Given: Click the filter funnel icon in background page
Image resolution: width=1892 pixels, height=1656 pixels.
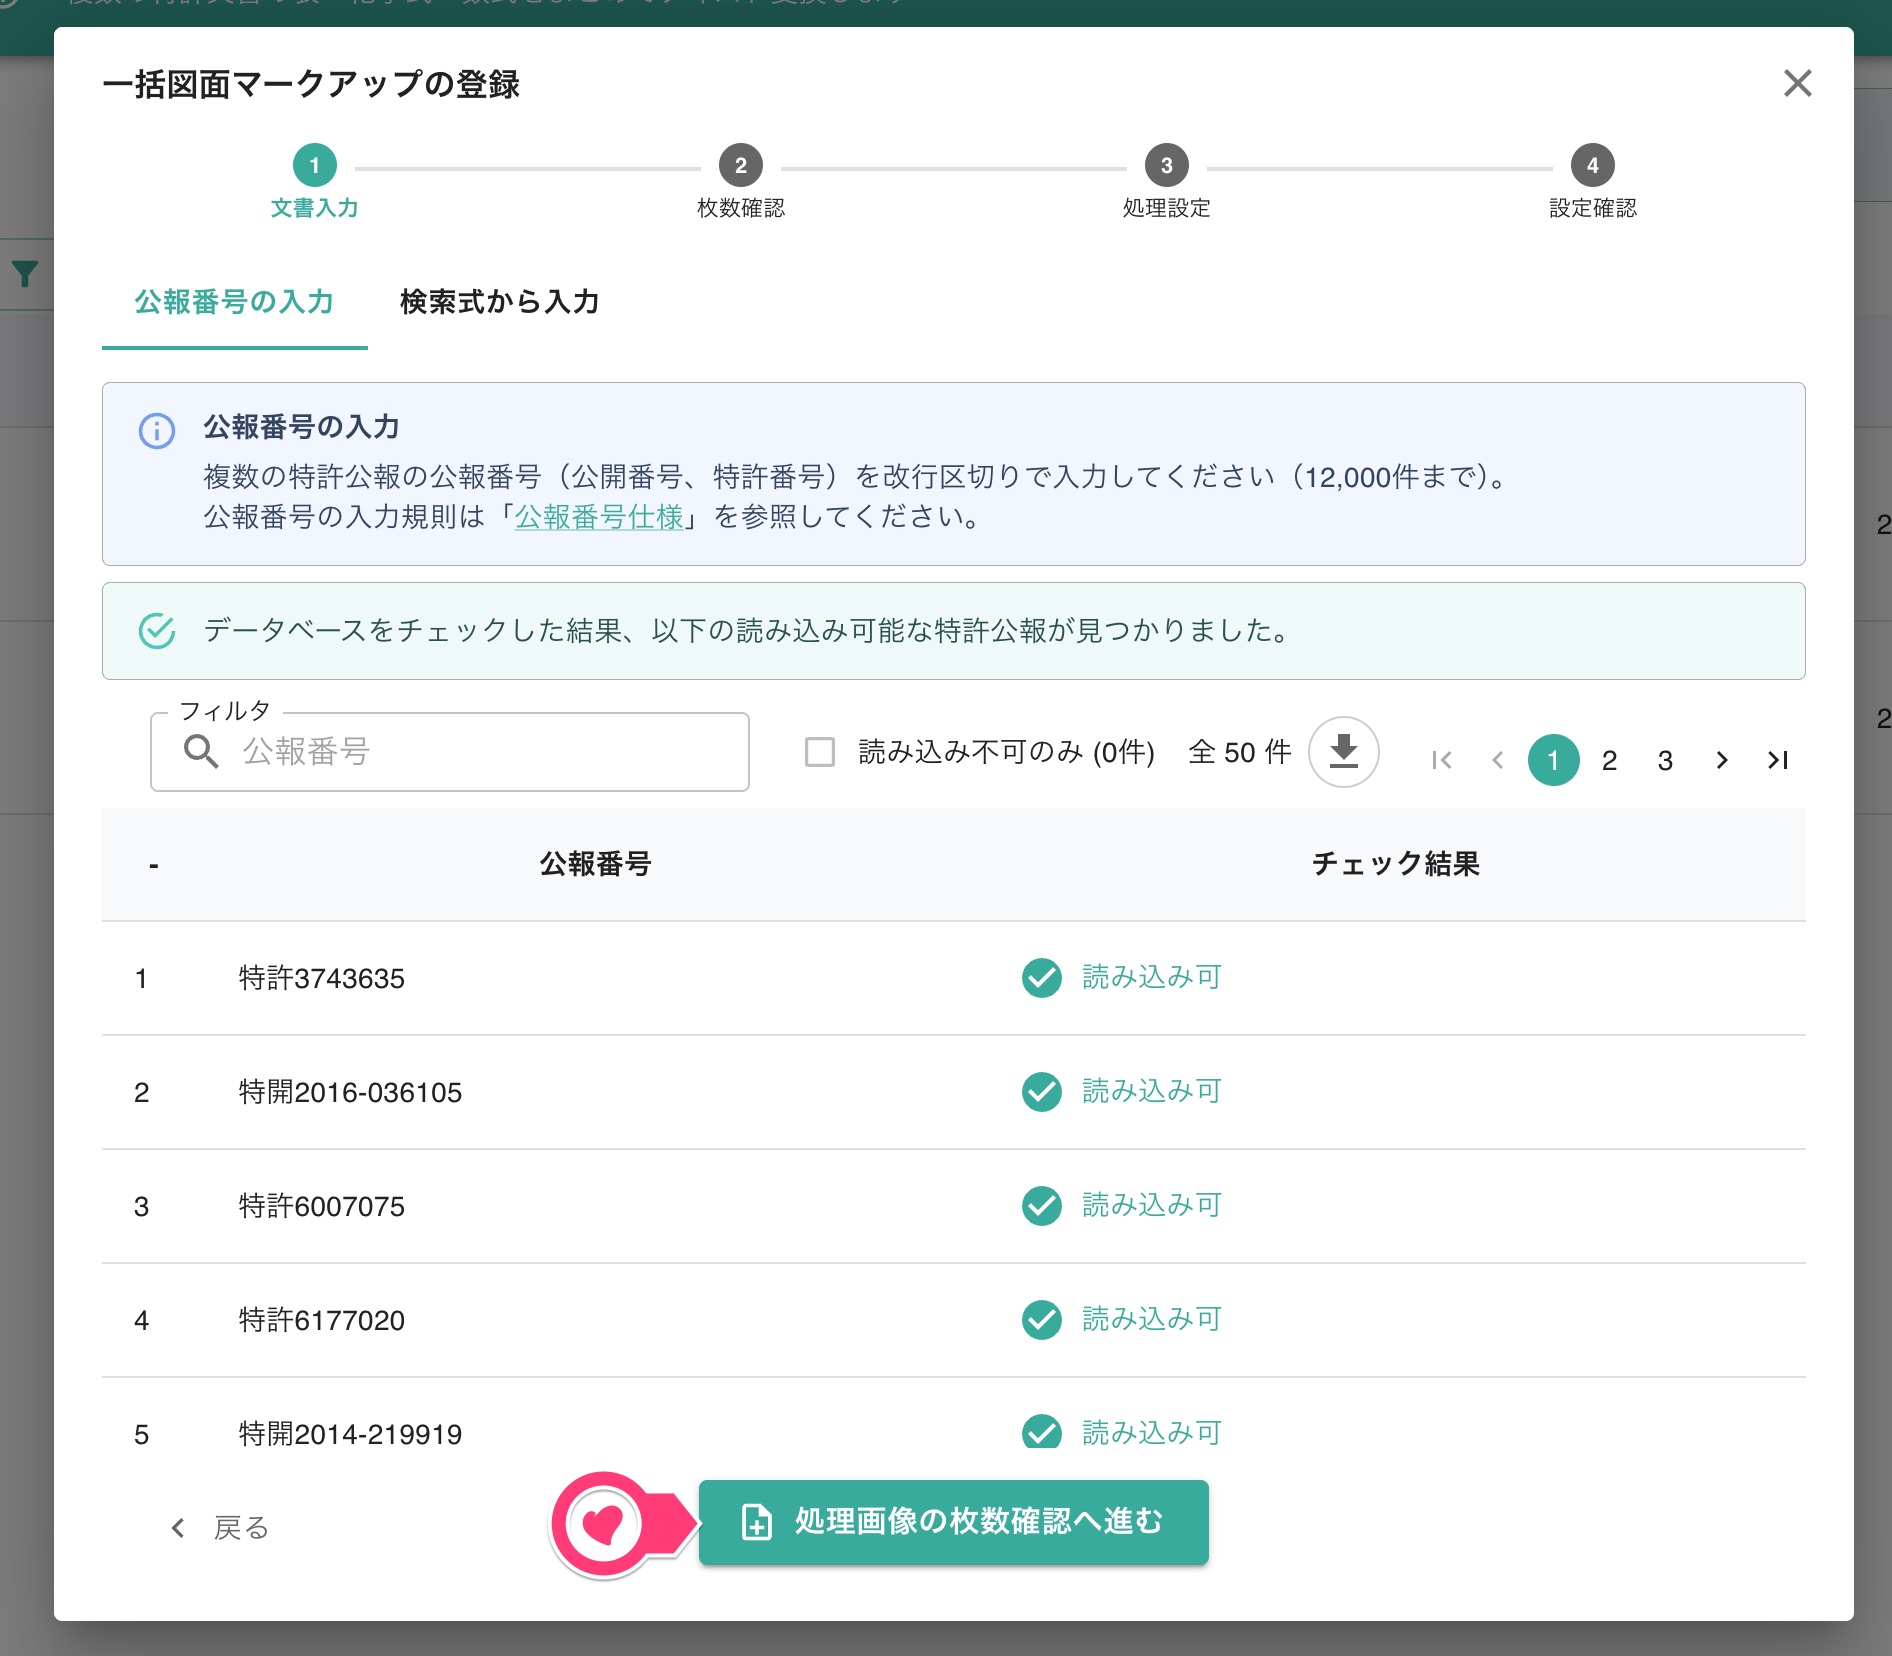Looking at the screenshot, I should (x=25, y=273).
